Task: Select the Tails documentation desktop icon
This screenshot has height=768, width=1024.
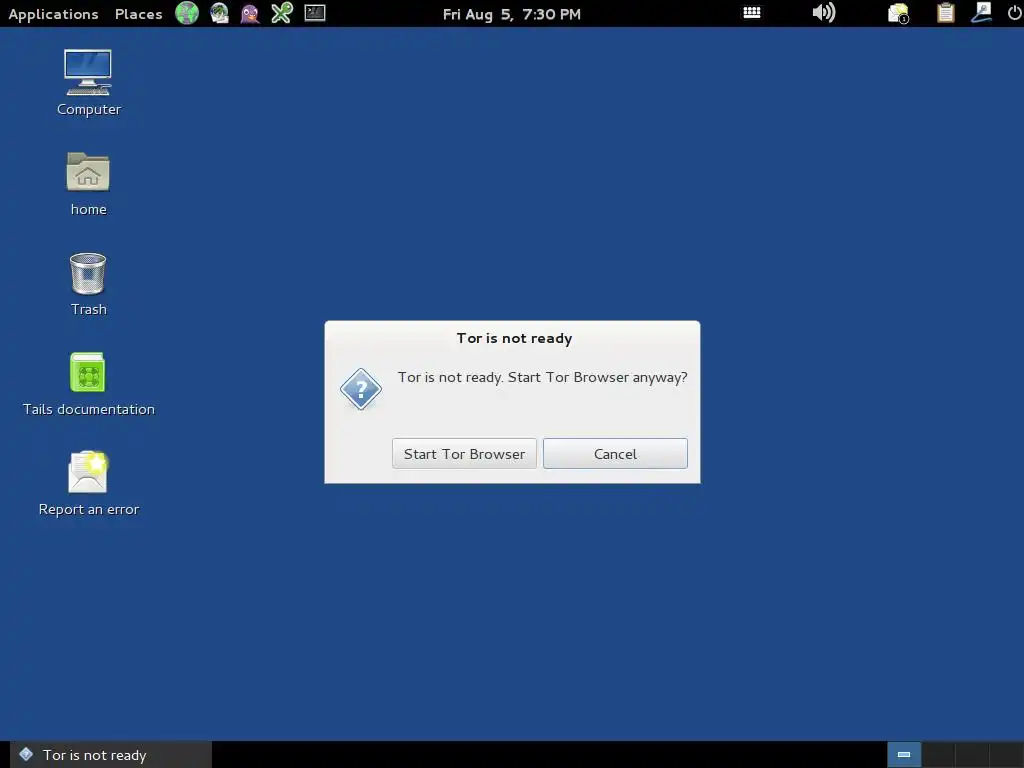Action: click(88, 385)
